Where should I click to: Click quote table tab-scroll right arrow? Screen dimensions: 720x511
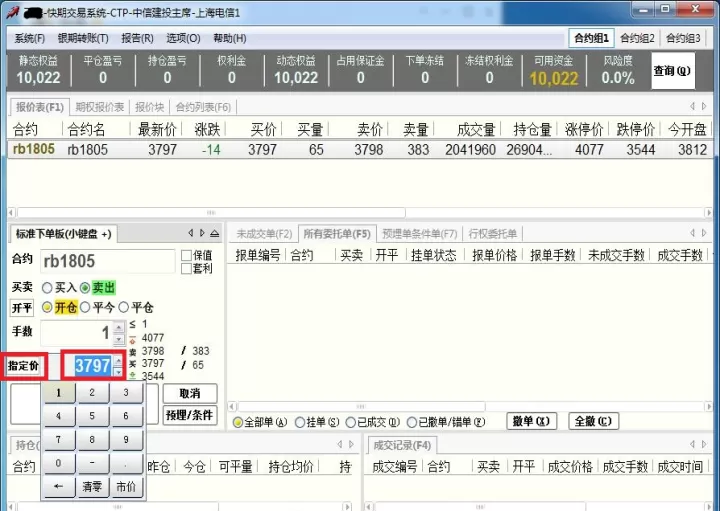coord(704,107)
